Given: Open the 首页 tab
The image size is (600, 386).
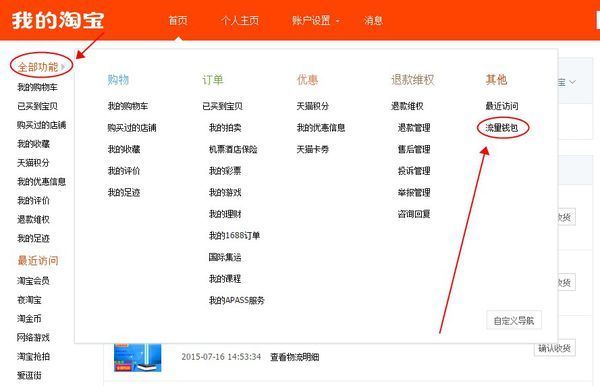Looking at the screenshot, I should point(178,20).
